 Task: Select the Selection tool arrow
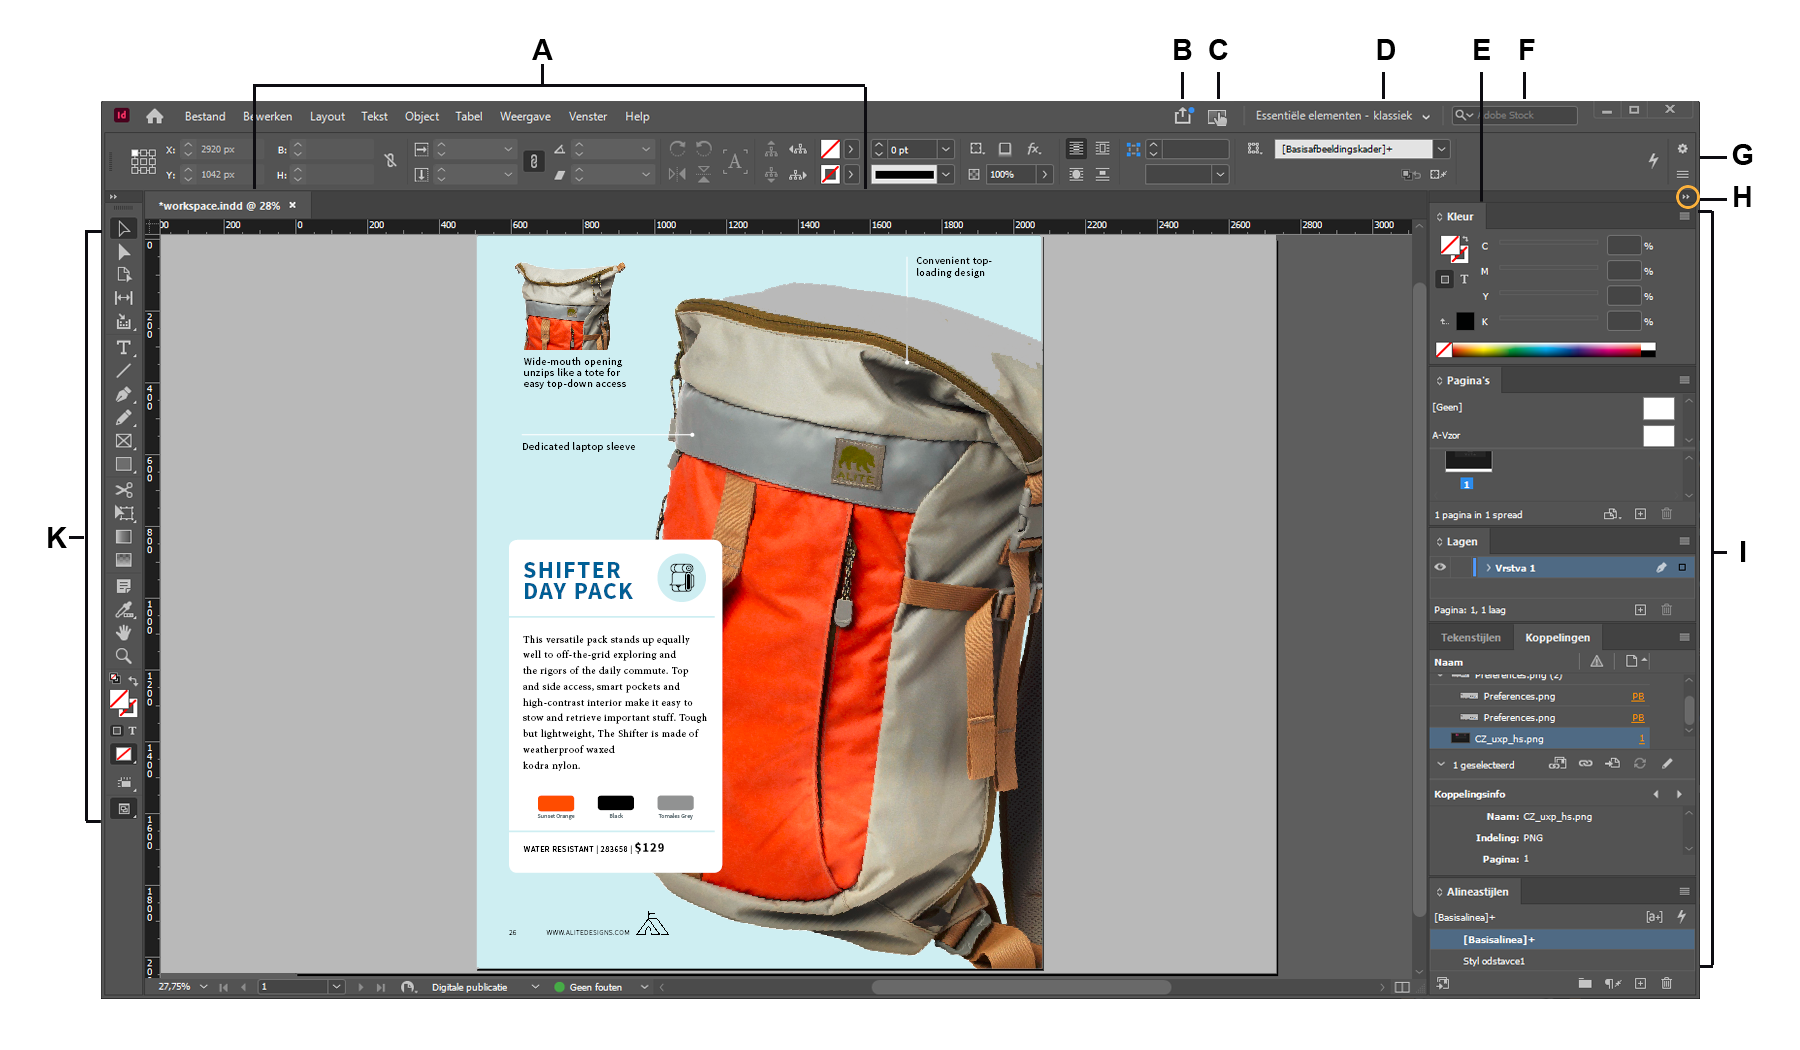coord(124,229)
